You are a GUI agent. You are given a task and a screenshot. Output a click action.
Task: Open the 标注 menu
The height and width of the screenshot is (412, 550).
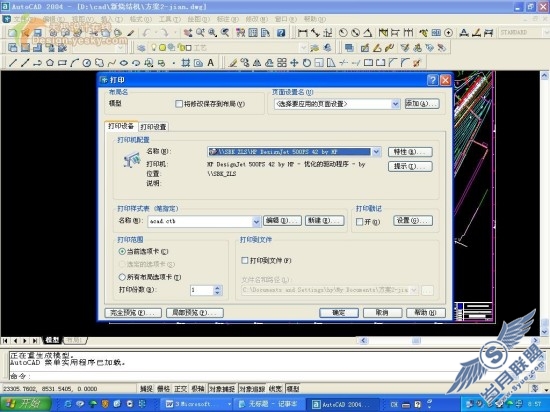pyautogui.click(x=227, y=19)
